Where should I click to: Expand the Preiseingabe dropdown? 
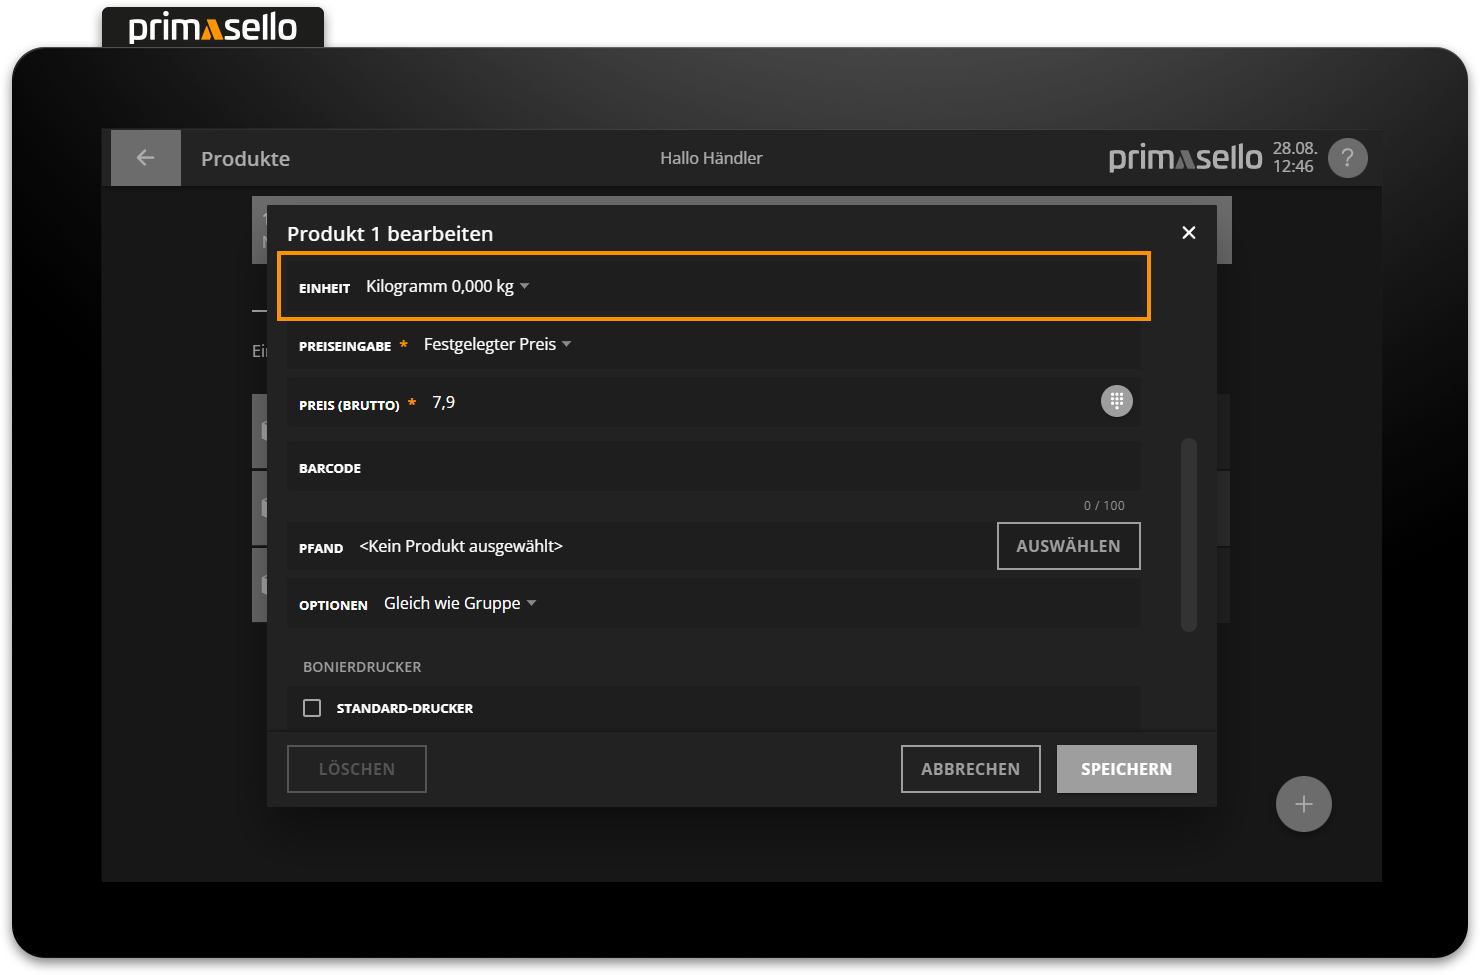tap(497, 345)
